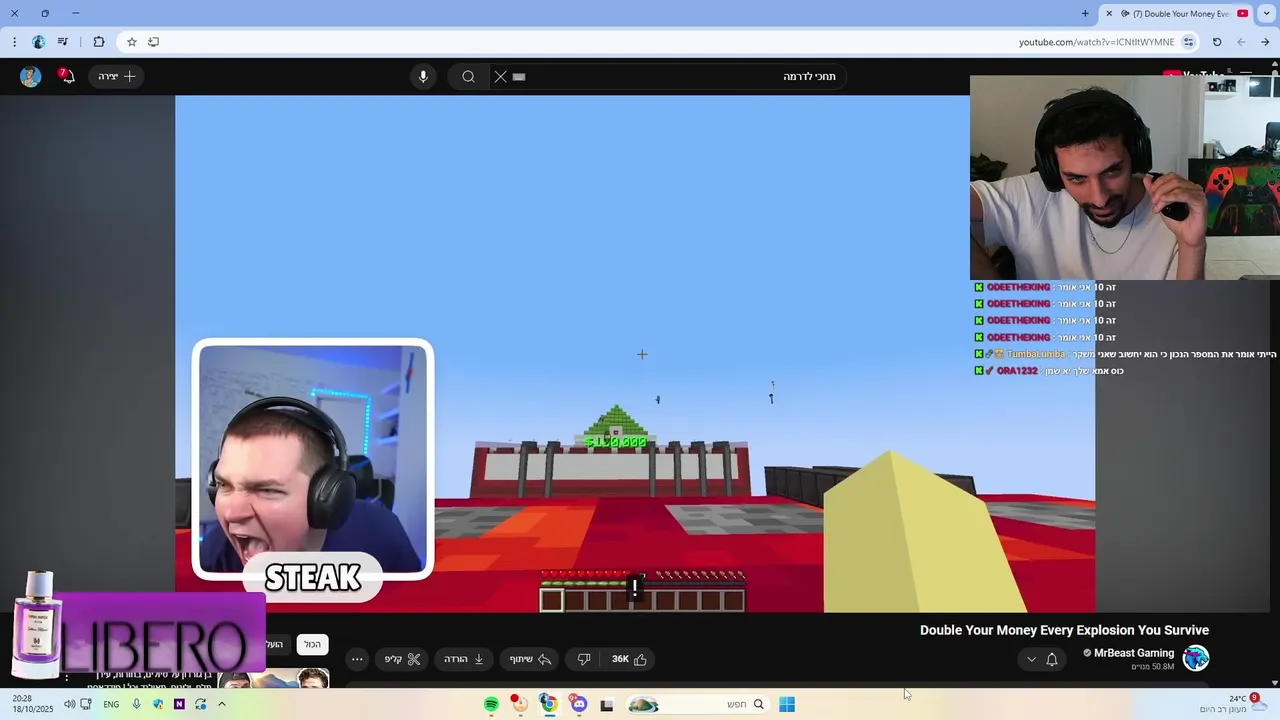
Task: Open Spotify from taskbar
Action: pyautogui.click(x=491, y=704)
